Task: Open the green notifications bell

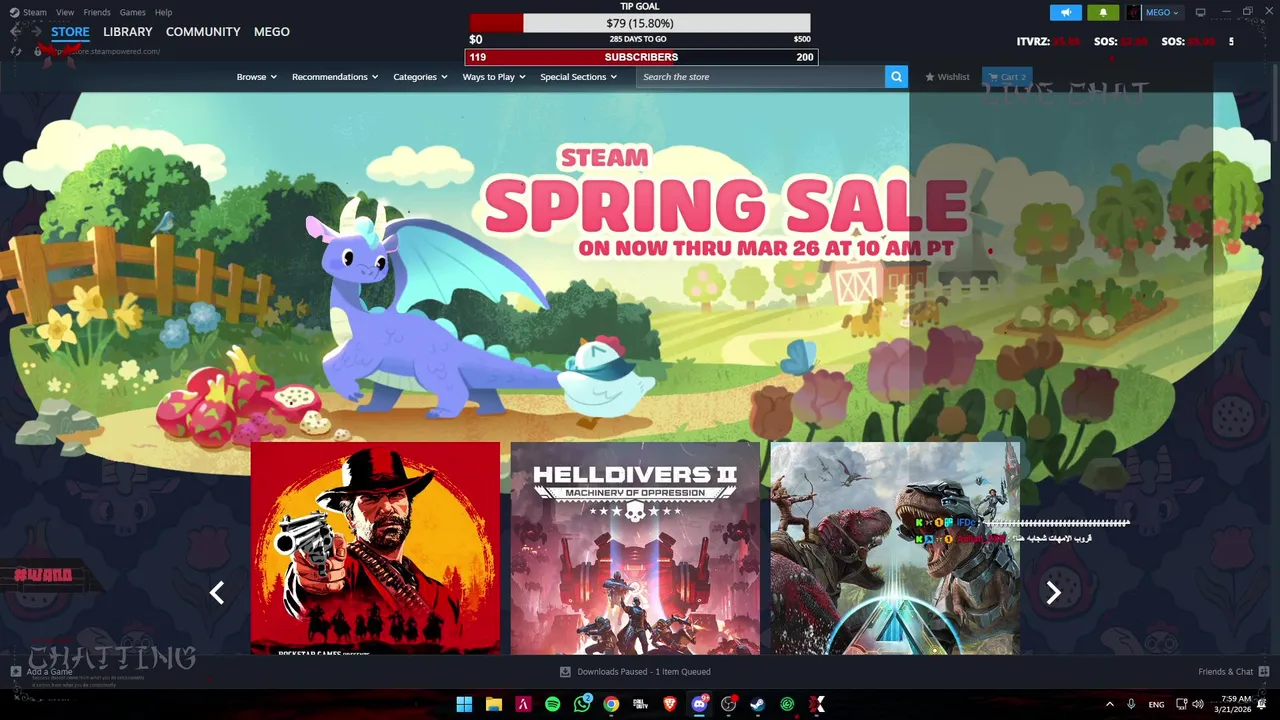Action: click(x=1103, y=12)
